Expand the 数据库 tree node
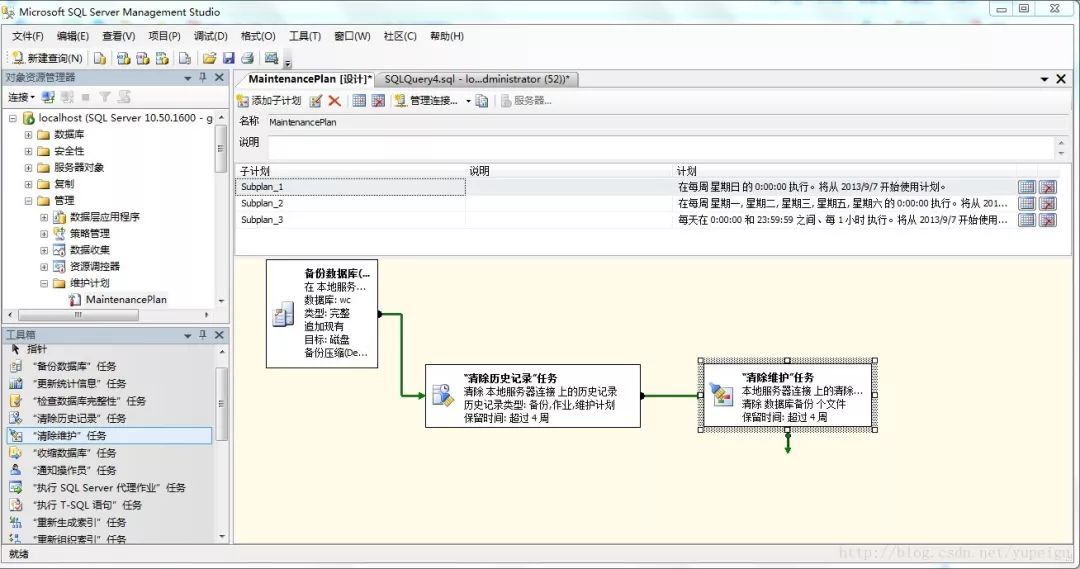 (29, 135)
